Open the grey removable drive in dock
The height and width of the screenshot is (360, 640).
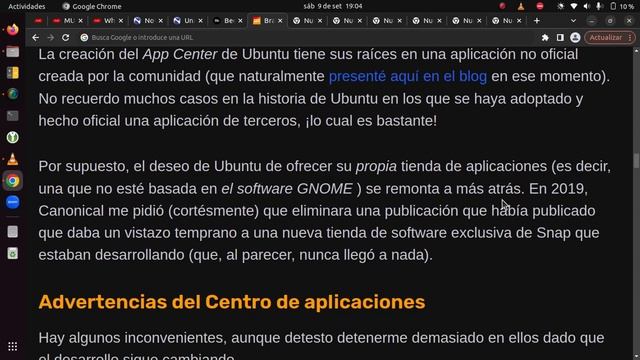coord(13,231)
